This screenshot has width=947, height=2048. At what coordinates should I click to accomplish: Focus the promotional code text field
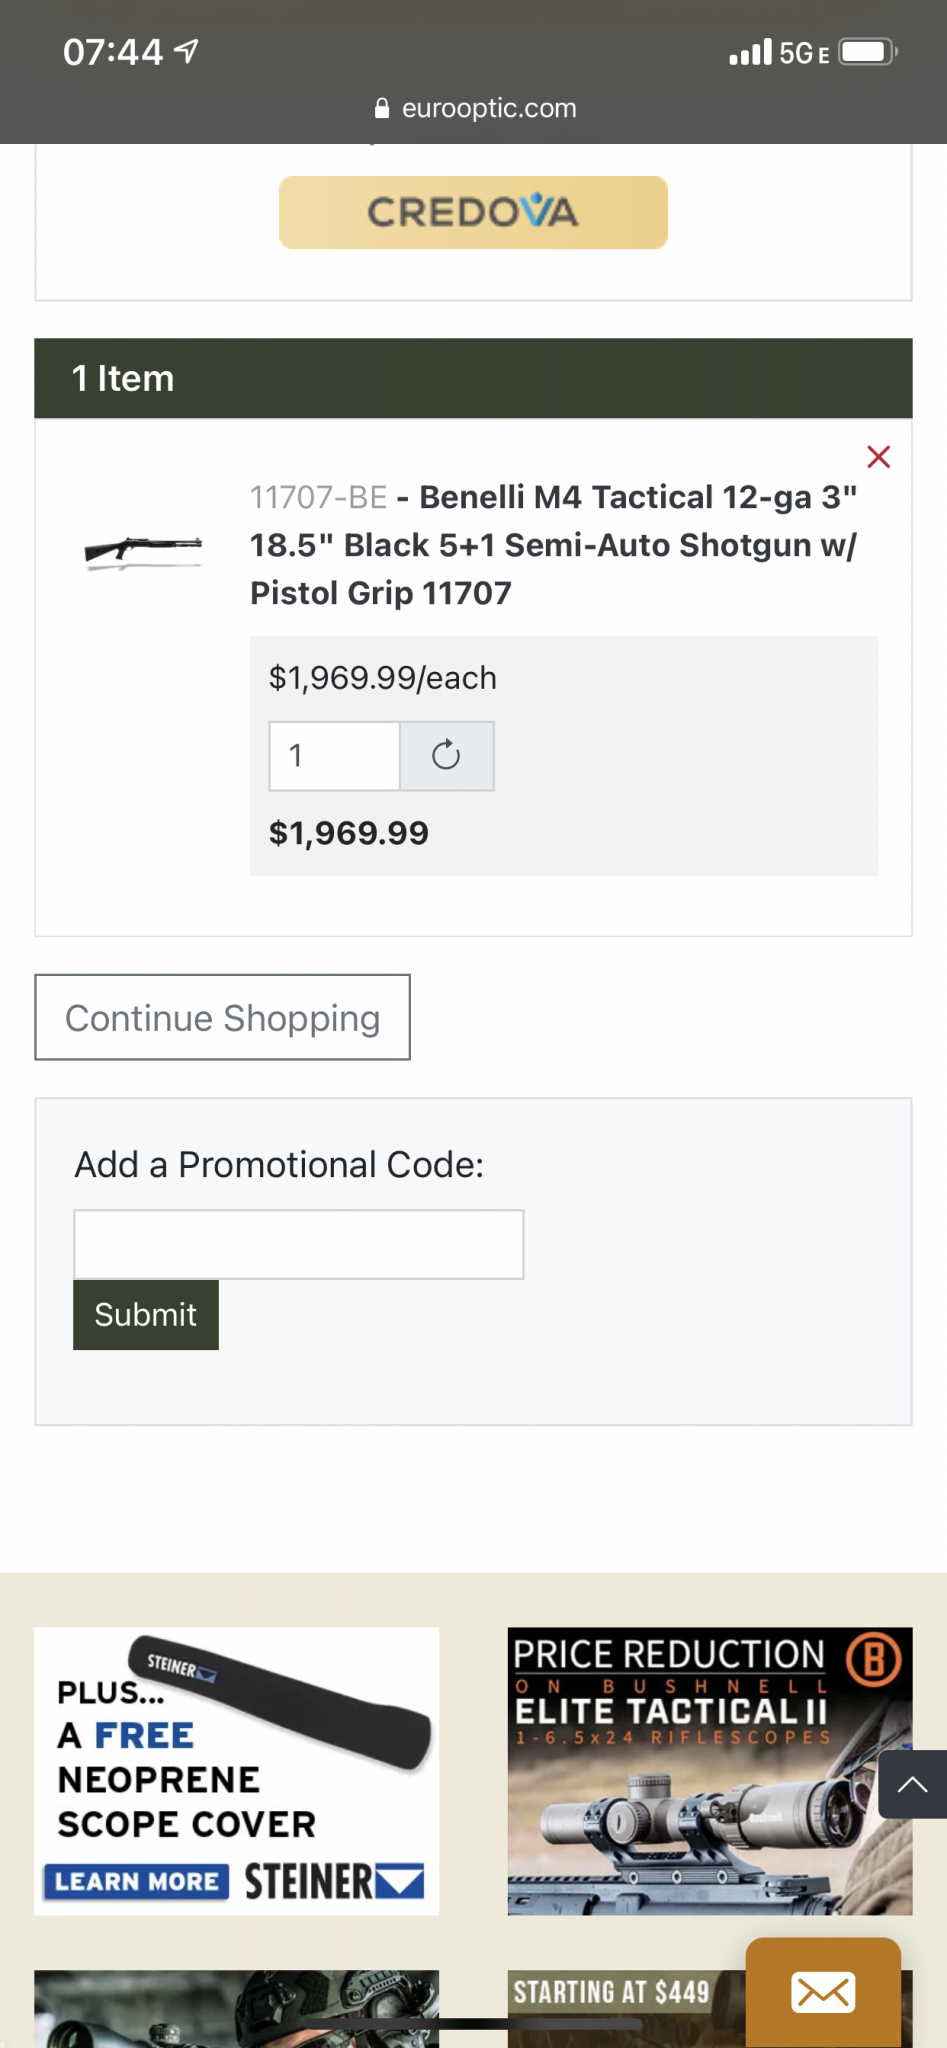point(298,1244)
